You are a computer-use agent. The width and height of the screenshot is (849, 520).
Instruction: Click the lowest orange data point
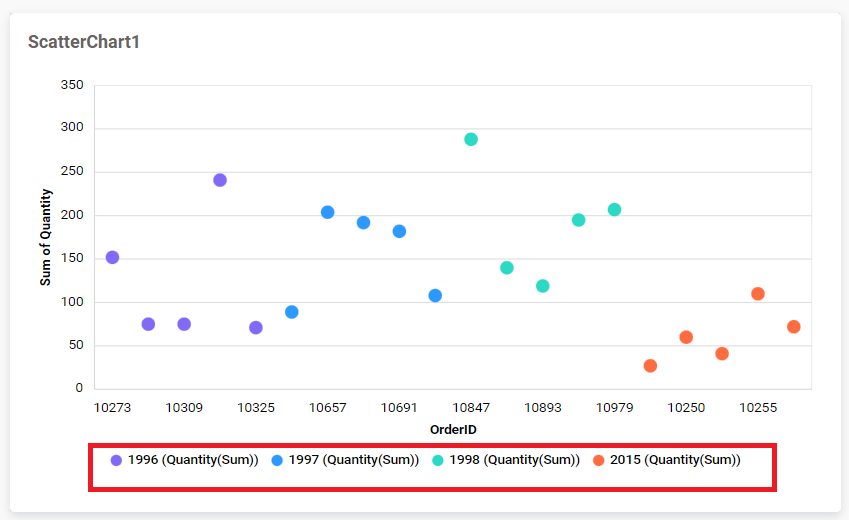click(x=650, y=366)
